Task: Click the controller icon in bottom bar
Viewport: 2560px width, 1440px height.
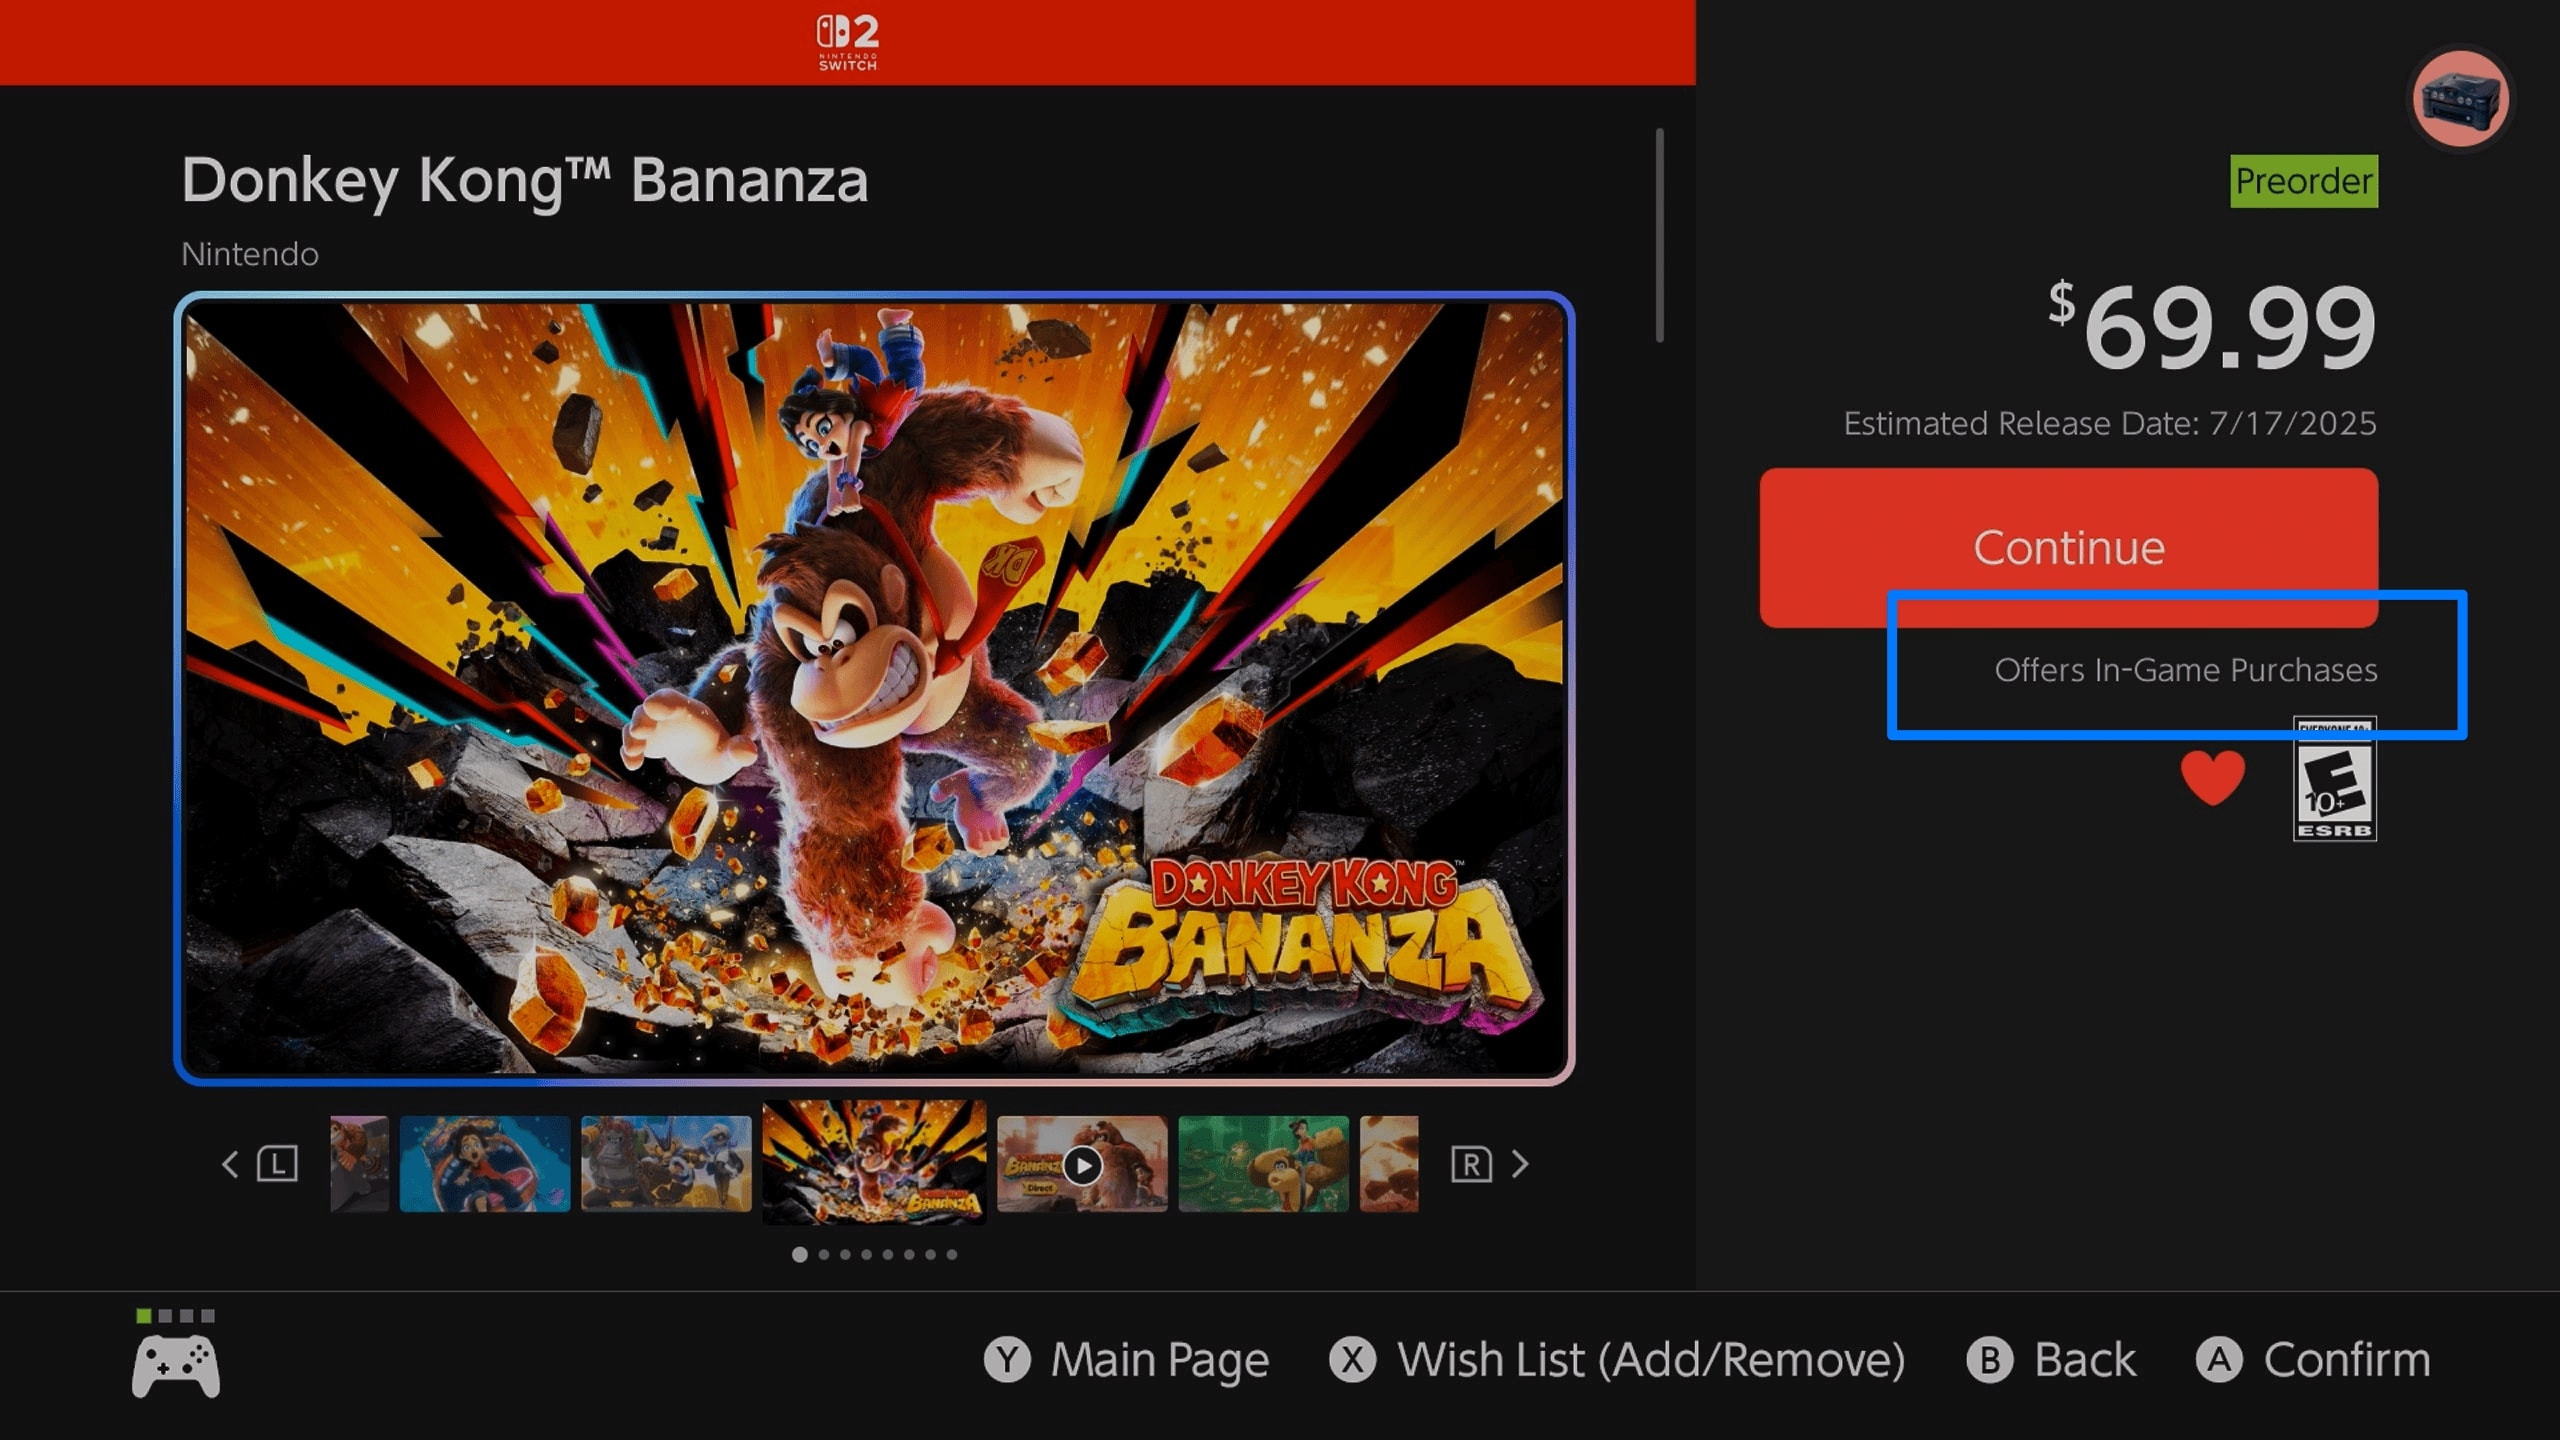Action: (176, 1364)
